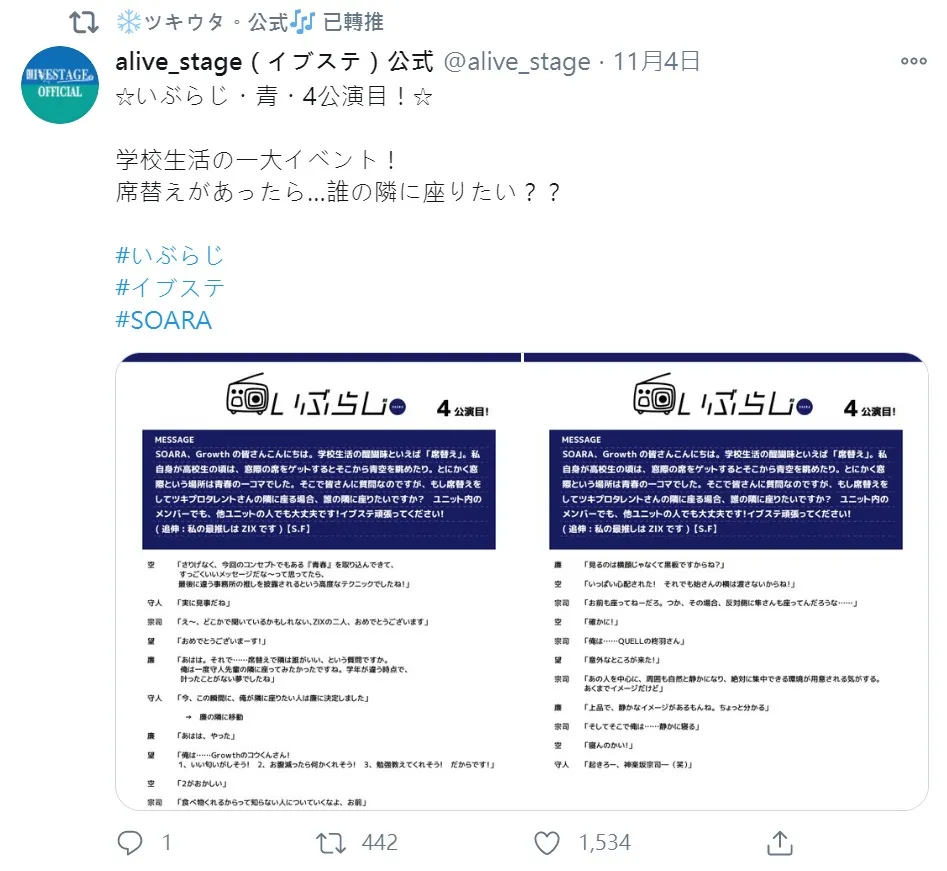
Task: Click the alive_stage (イブステ) 公式 display name
Action: coord(275,61)
